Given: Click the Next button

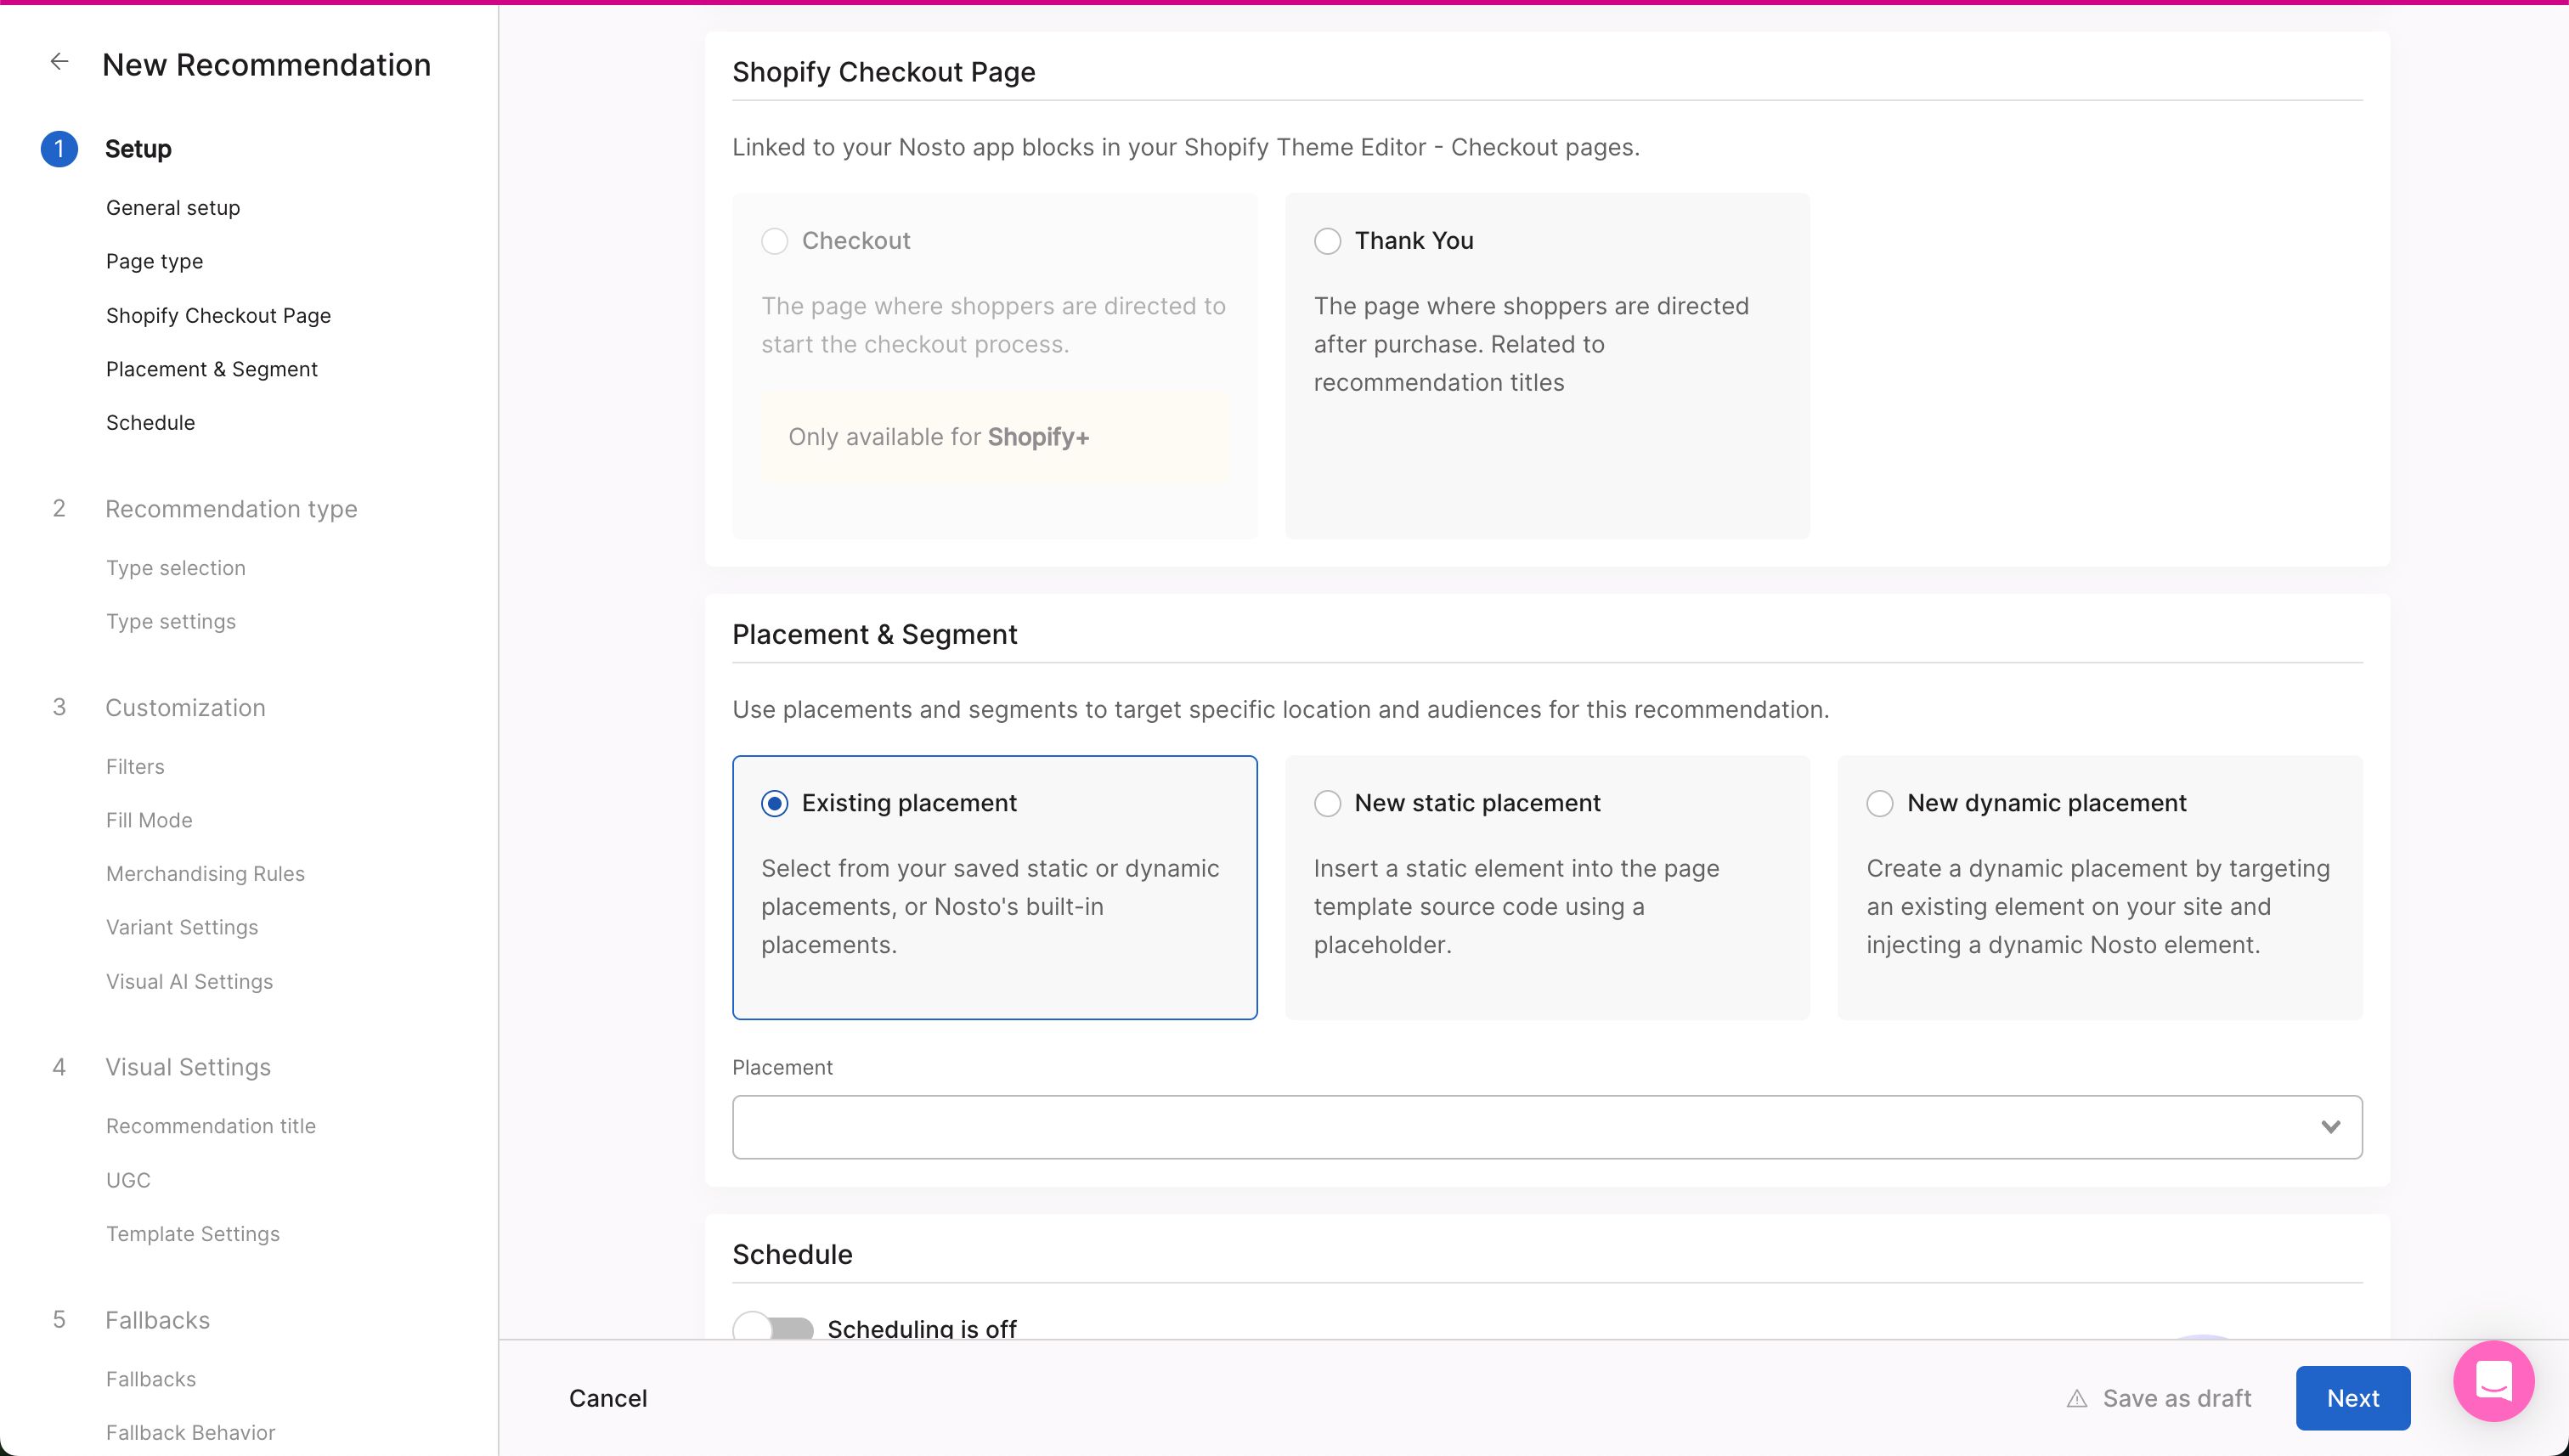Looking at the screenshot, I should (x=2351, y=1398).
